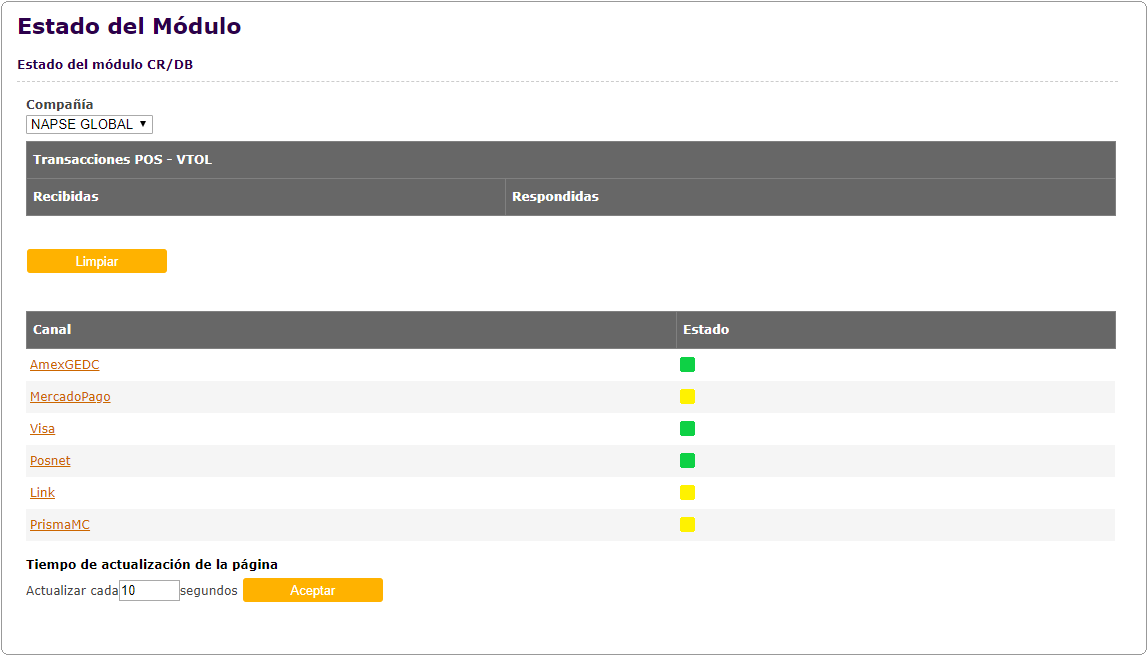Screen dimensions: 1147x656
Task: Open the Posnet channel link
Action: [50, 461]
